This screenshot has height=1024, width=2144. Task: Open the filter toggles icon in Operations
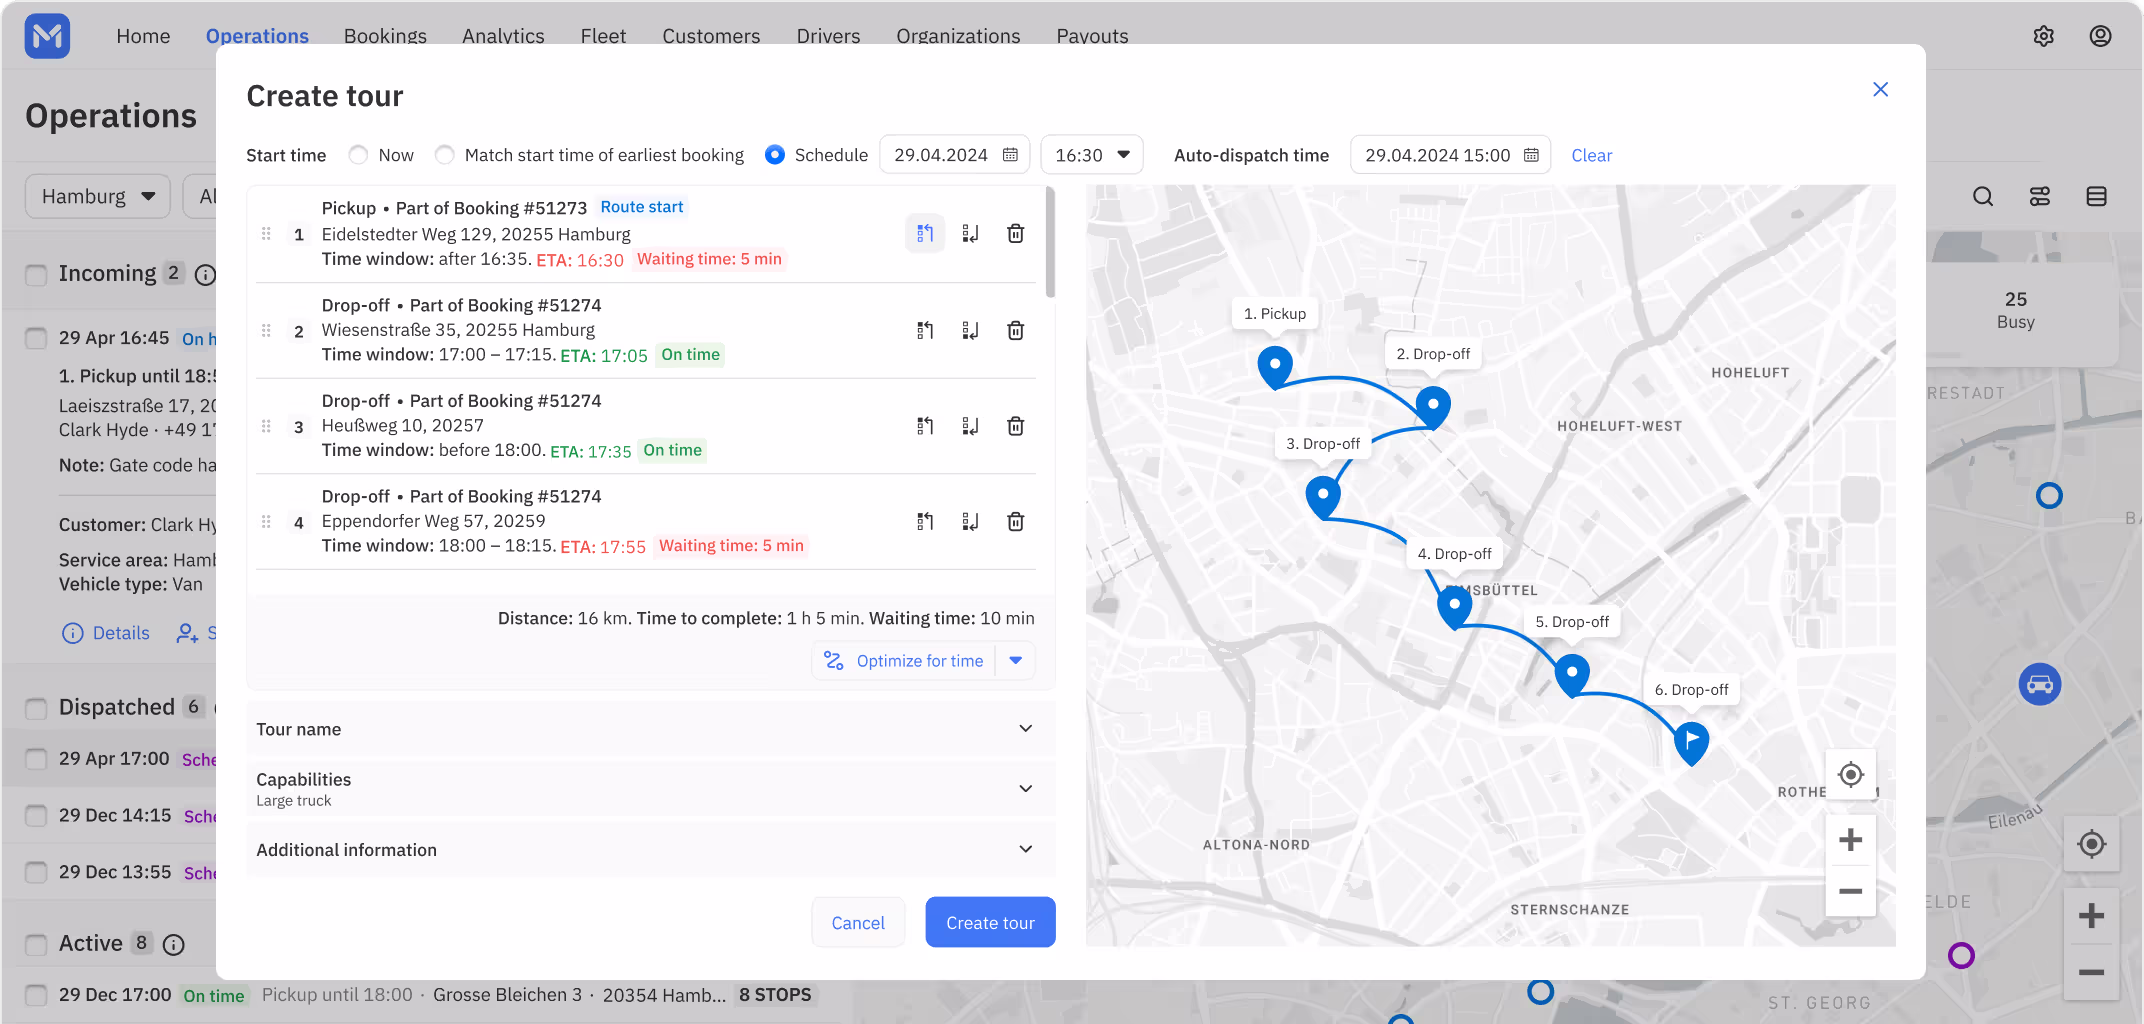[x=2040, y=197]
